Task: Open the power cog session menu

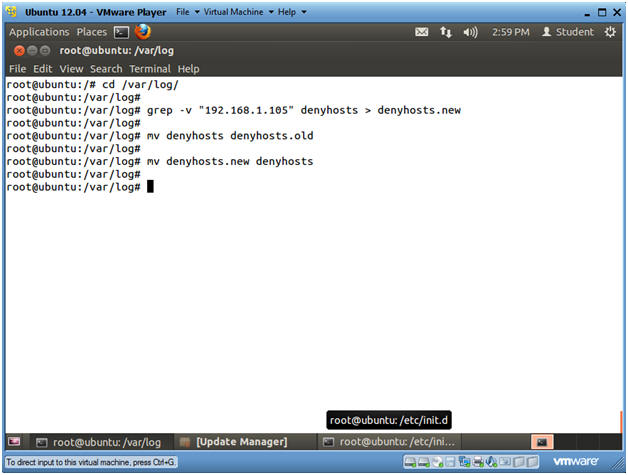Action: click(610, 32)
